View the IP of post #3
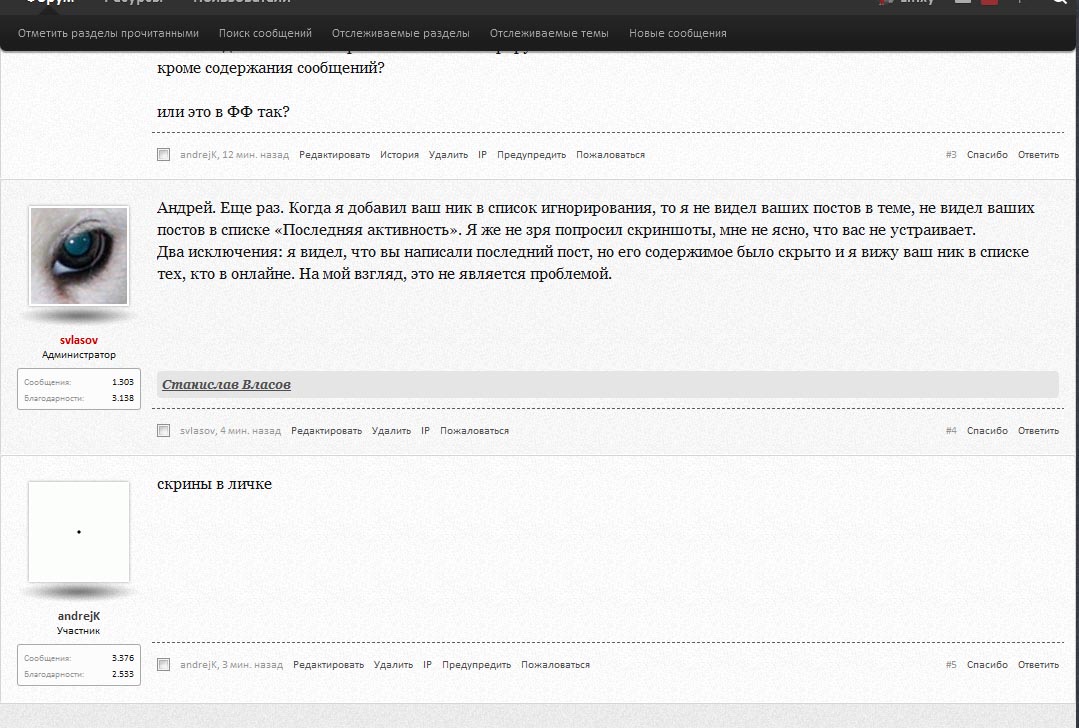The image size is (1079, 728). click(482, 155)
